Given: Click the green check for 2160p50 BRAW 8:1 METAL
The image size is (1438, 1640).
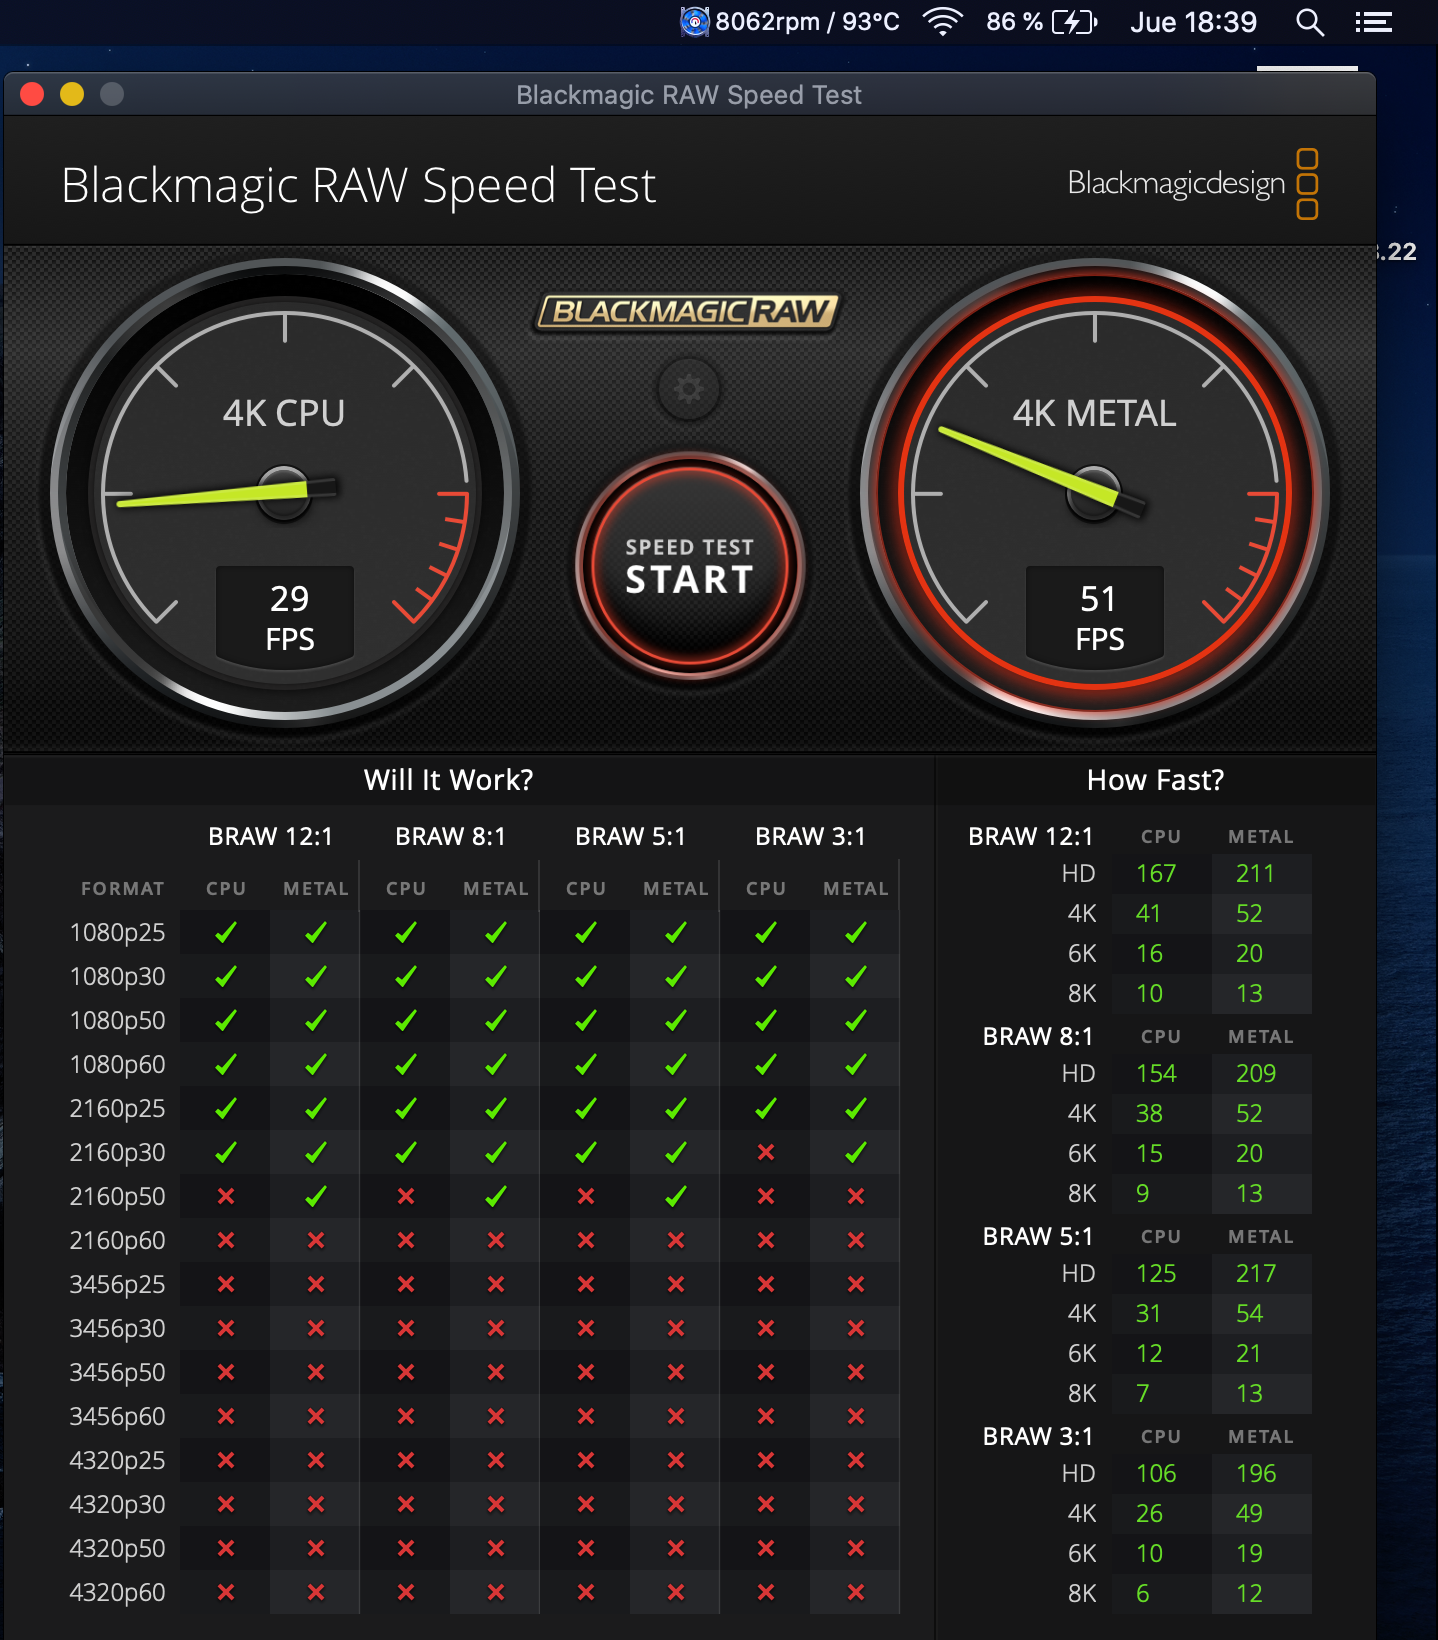Looking at the screenshot, I should pos(496,1196).
